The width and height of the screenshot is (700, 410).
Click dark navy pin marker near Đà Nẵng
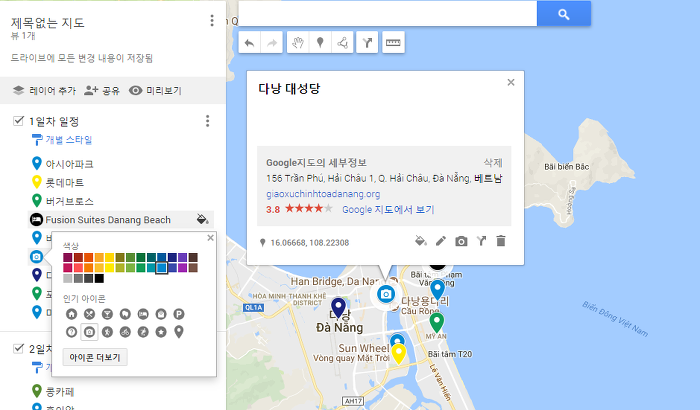338,308
